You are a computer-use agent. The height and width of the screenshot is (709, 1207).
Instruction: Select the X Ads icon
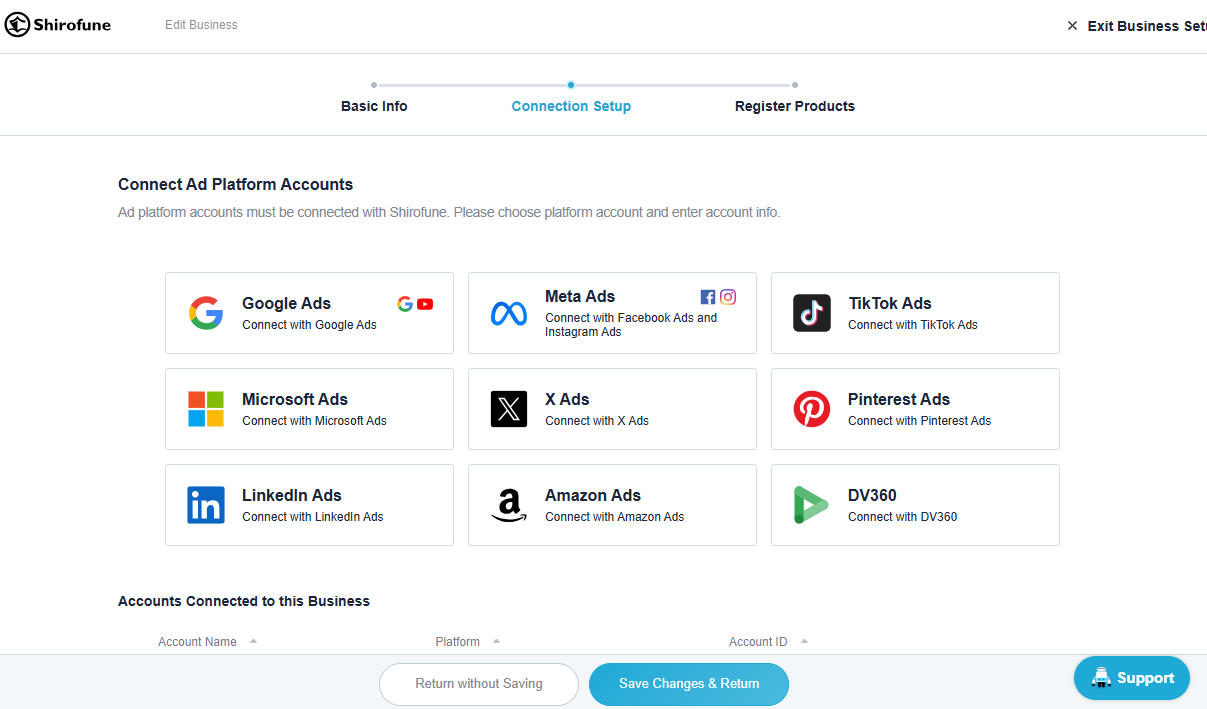[509, 409]
